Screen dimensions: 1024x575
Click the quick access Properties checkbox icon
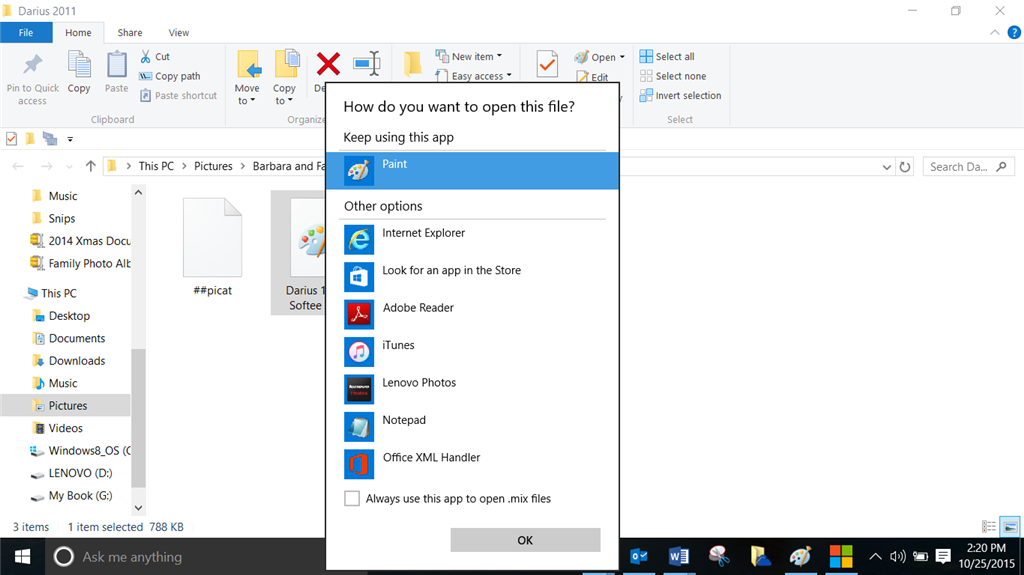[11, 139]
